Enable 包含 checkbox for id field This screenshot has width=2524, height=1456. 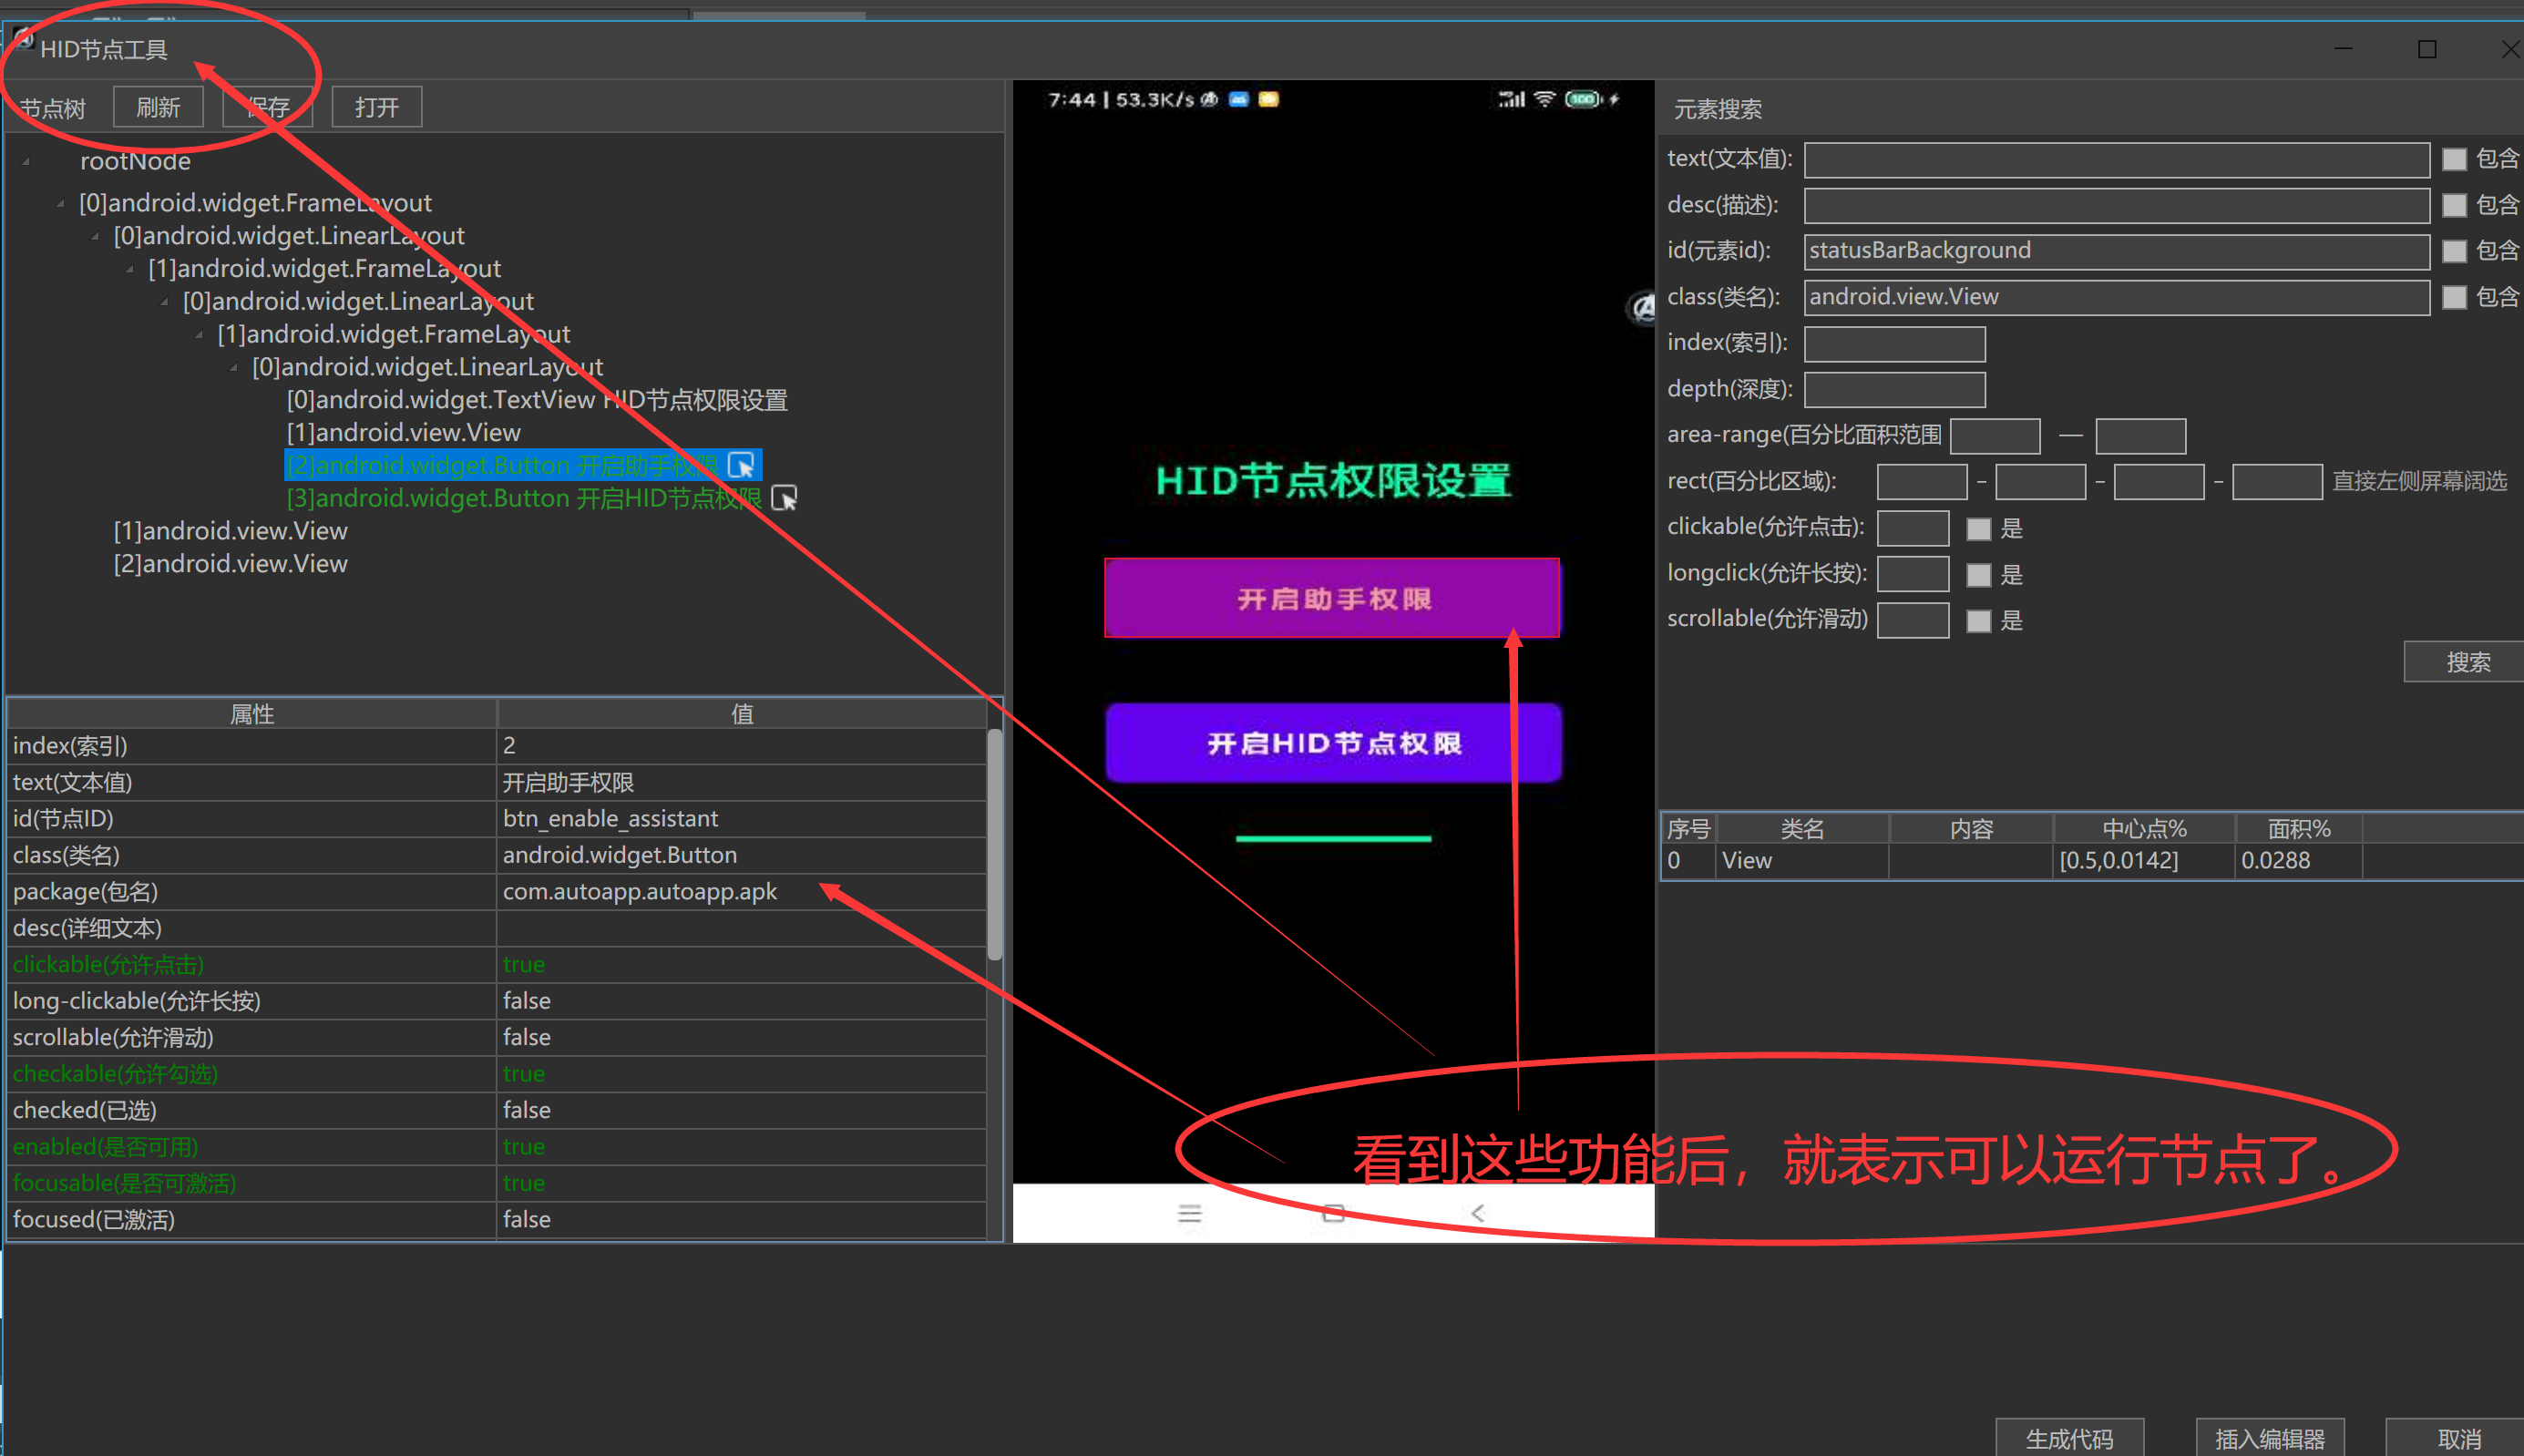pos(2454,252)
